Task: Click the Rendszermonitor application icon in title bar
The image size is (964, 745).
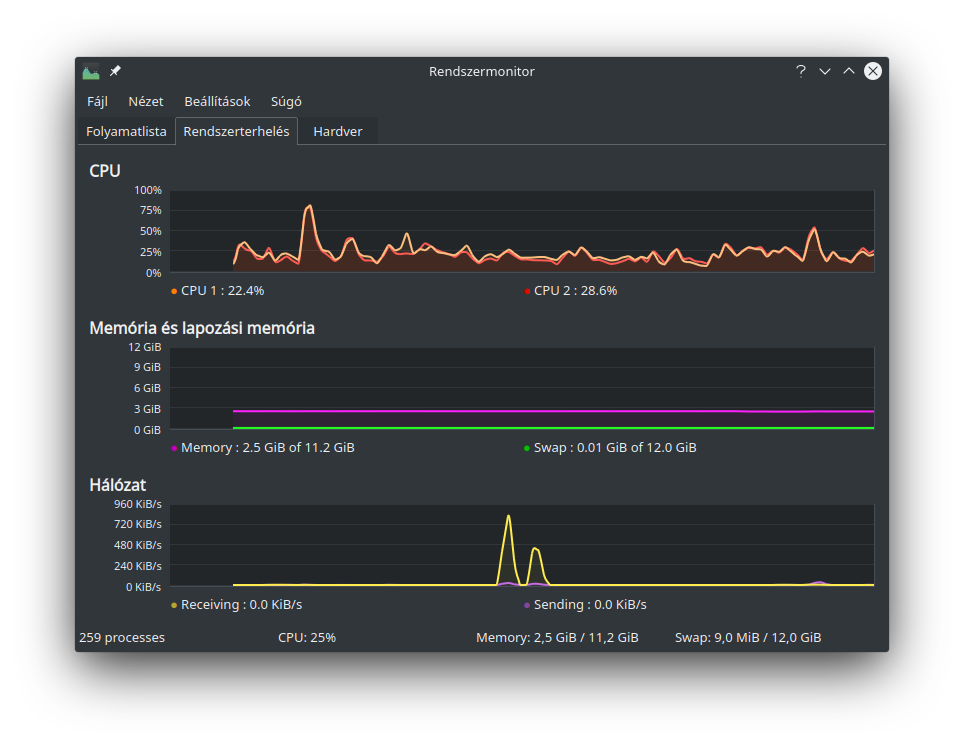Action: [x=90, y=71]
